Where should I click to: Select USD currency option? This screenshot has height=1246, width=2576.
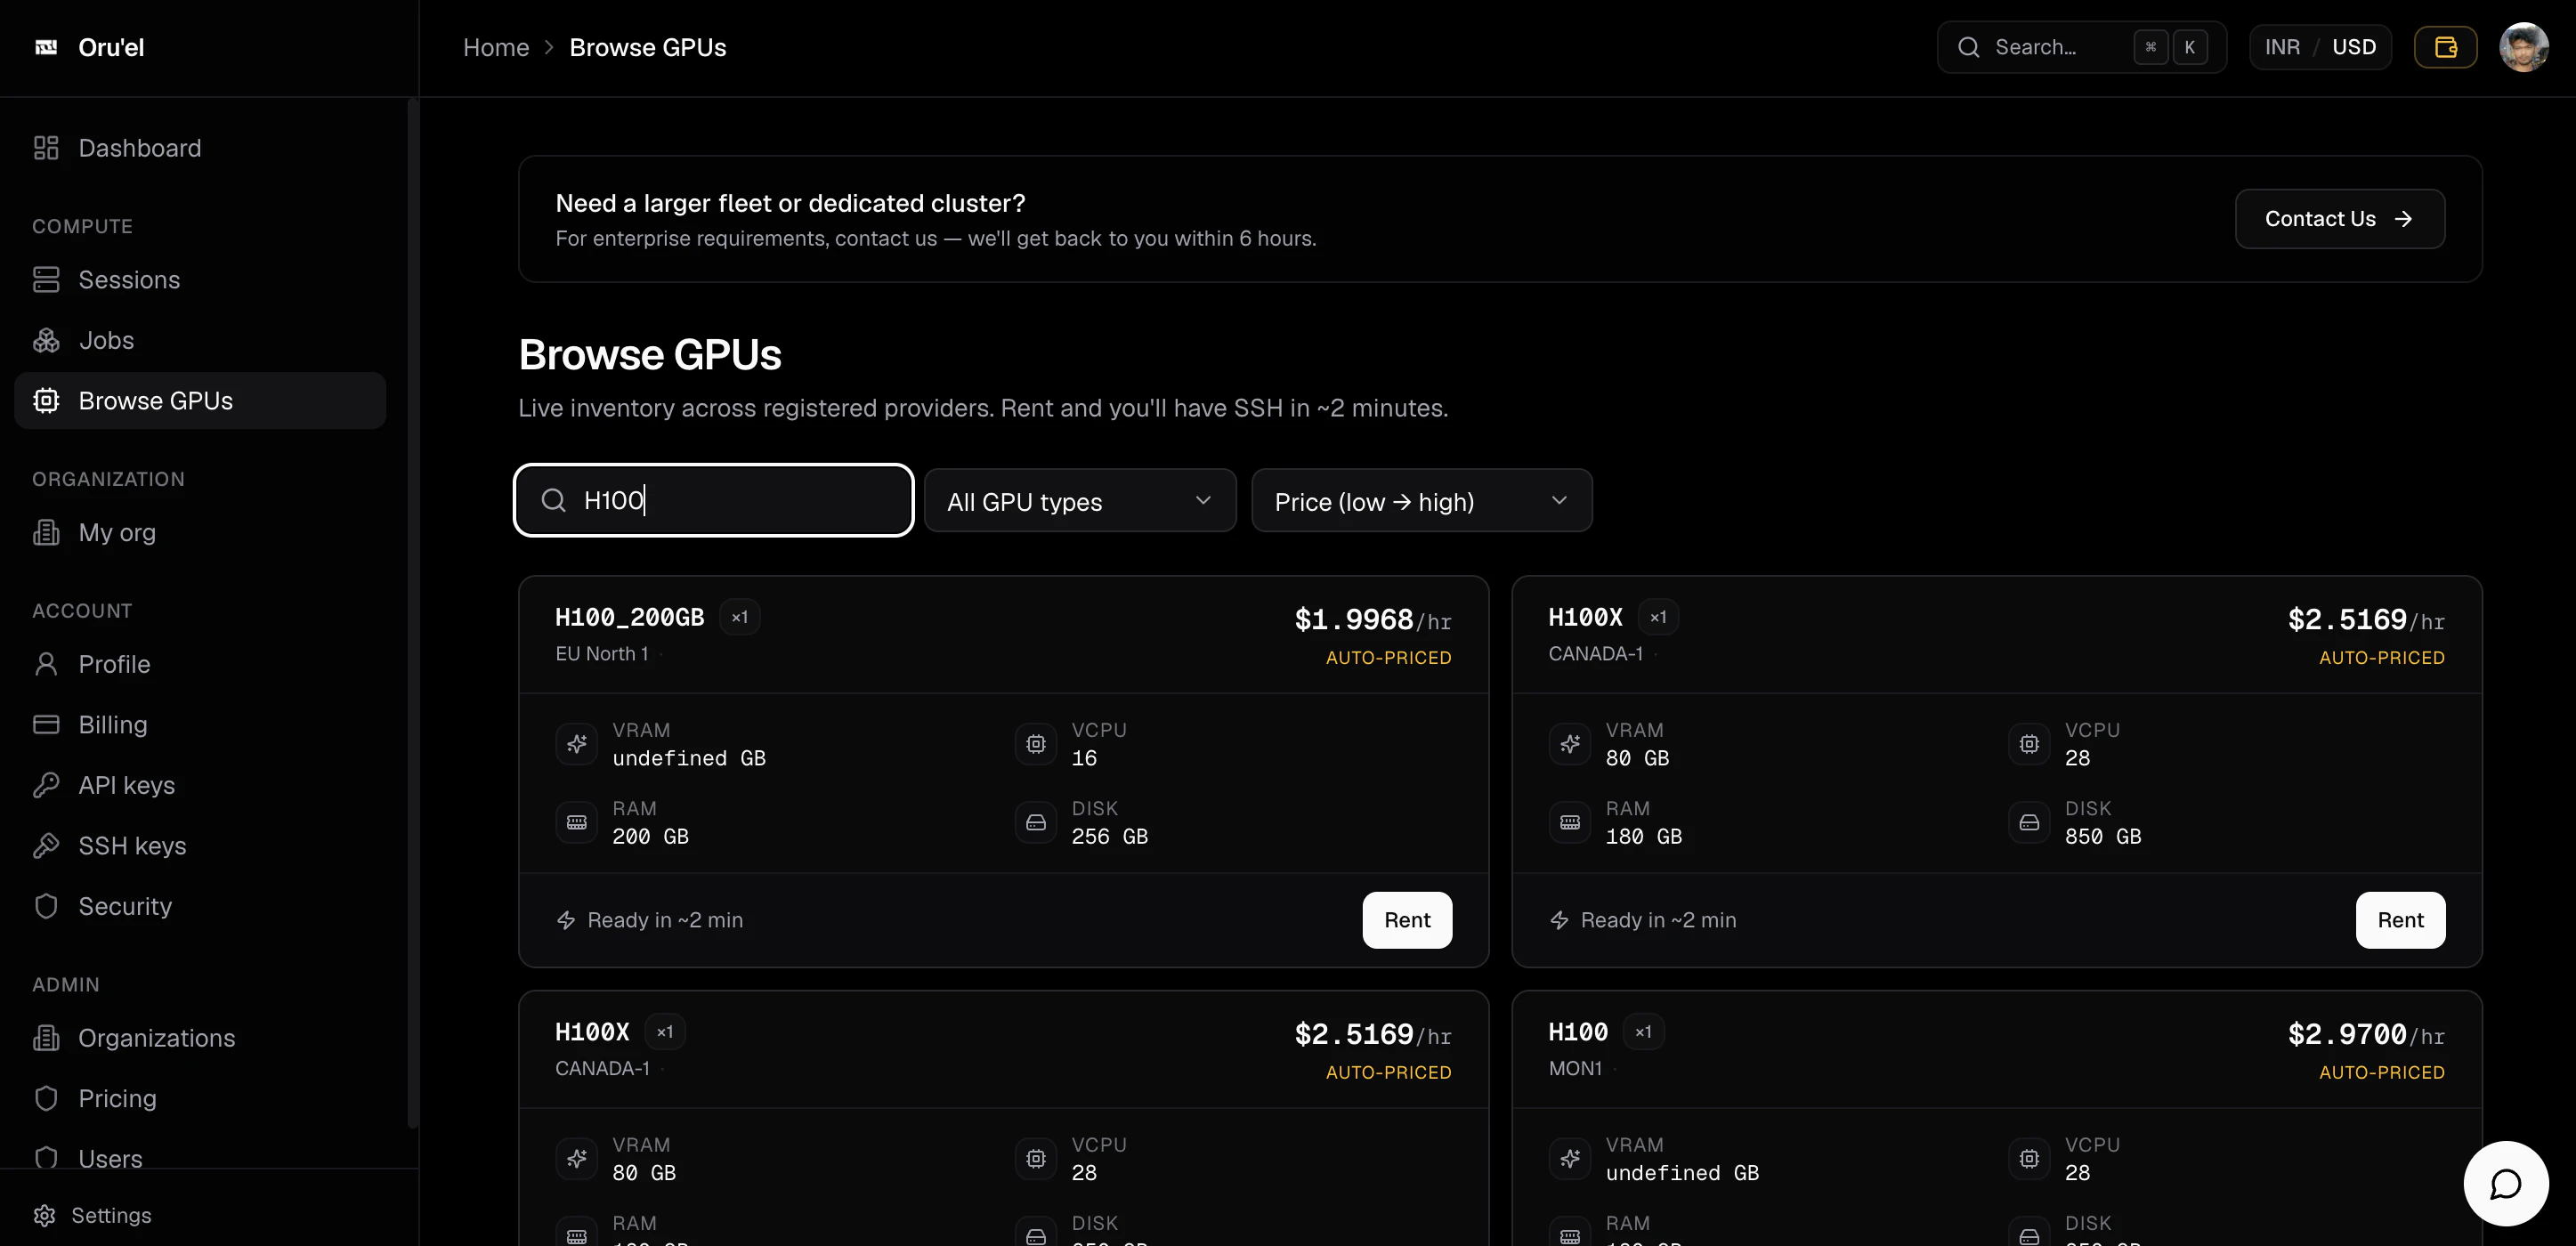tap(2354, 47)
